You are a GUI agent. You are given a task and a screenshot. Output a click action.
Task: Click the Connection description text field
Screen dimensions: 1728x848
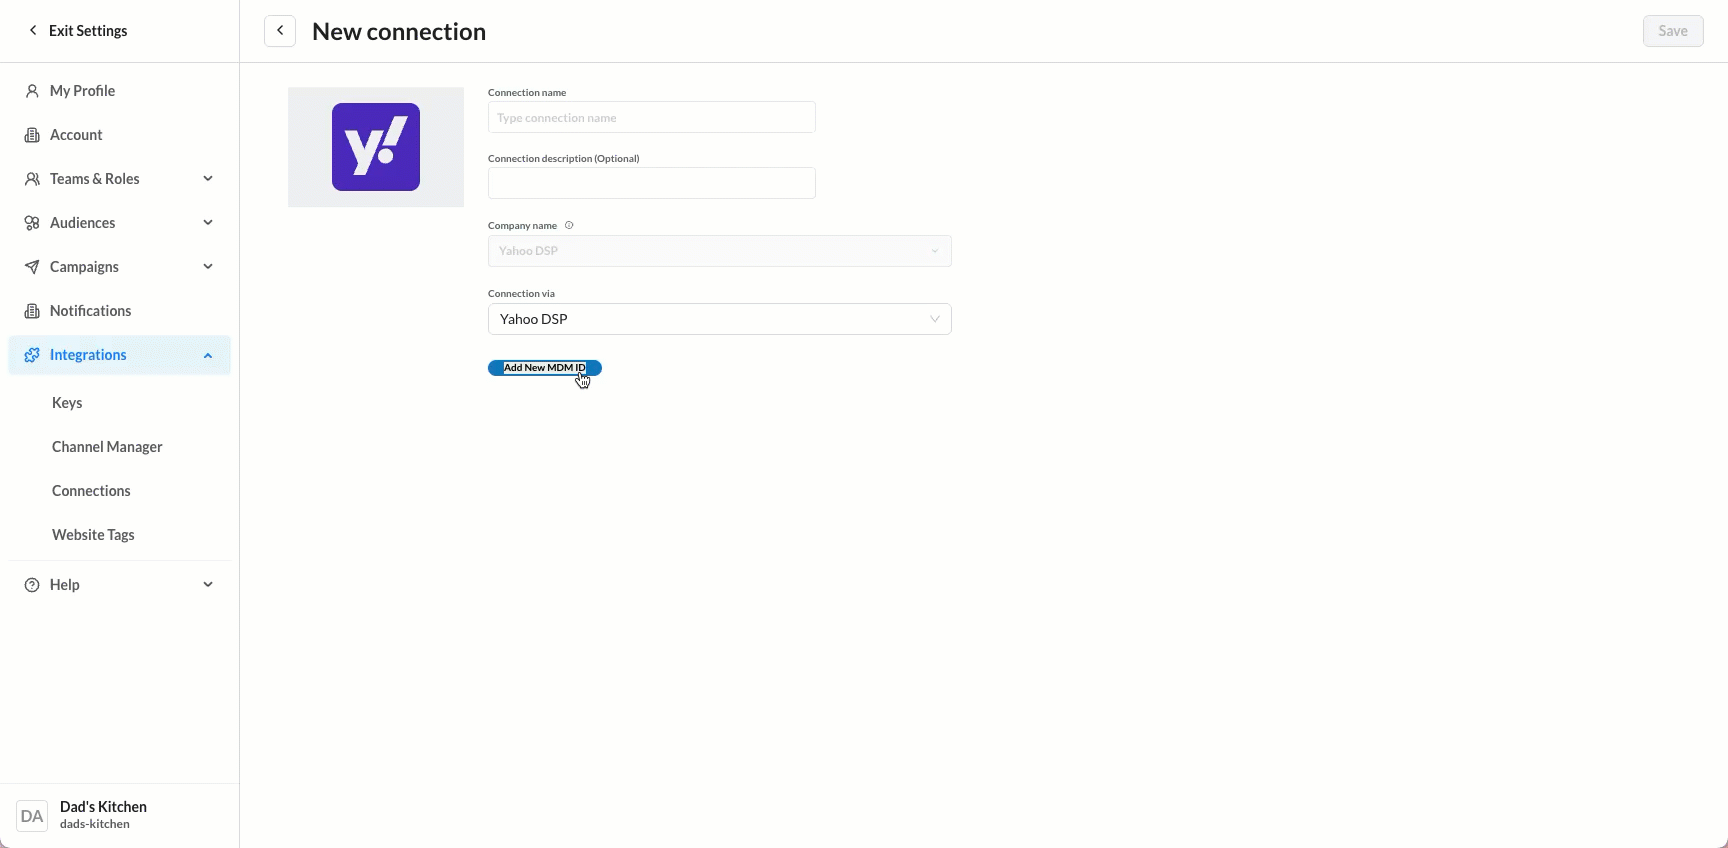[x=651, y=183]
